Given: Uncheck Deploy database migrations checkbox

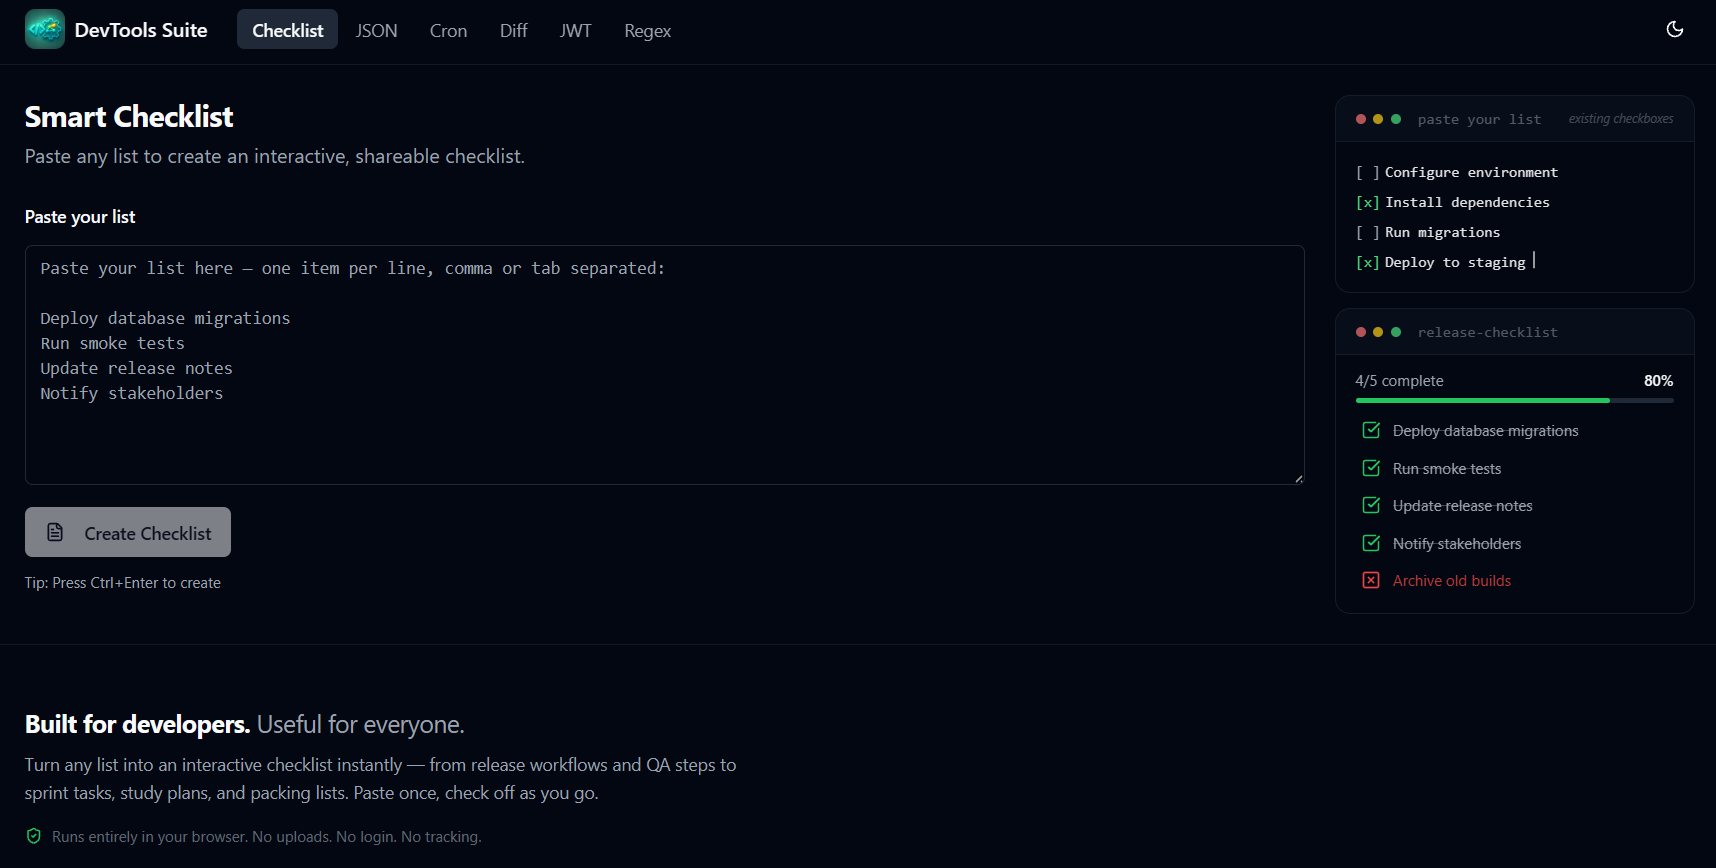Looking at the screenshot, I should tap(1371, 430).
